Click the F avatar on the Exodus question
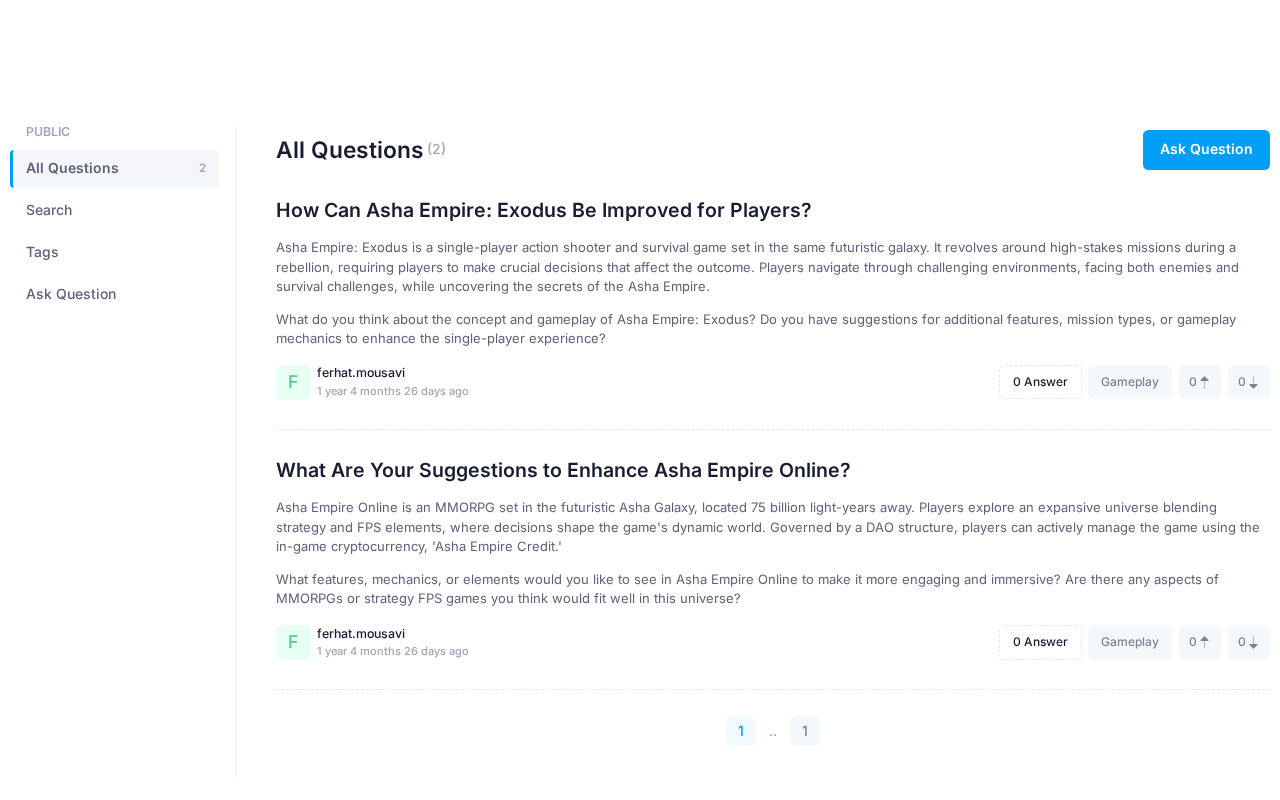The width and height of the screenshot is (1280, 800). click(x=293, y=382)
